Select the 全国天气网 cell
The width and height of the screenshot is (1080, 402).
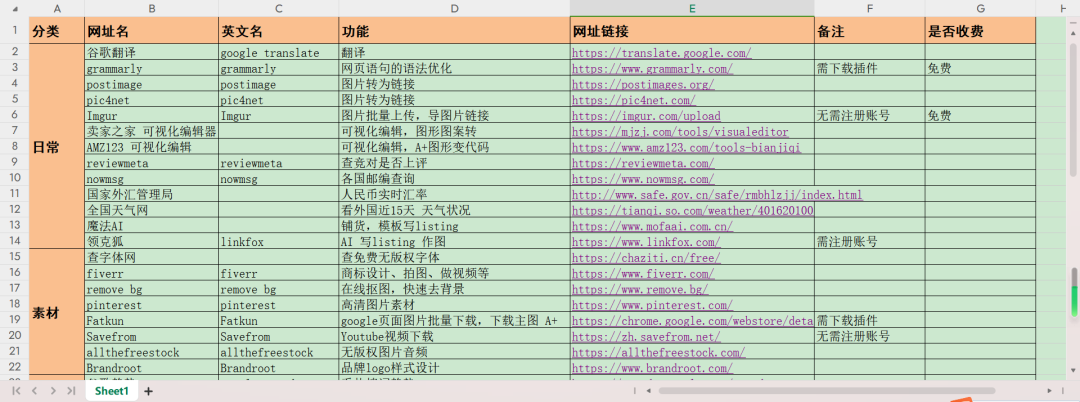[x=152, y=210]
